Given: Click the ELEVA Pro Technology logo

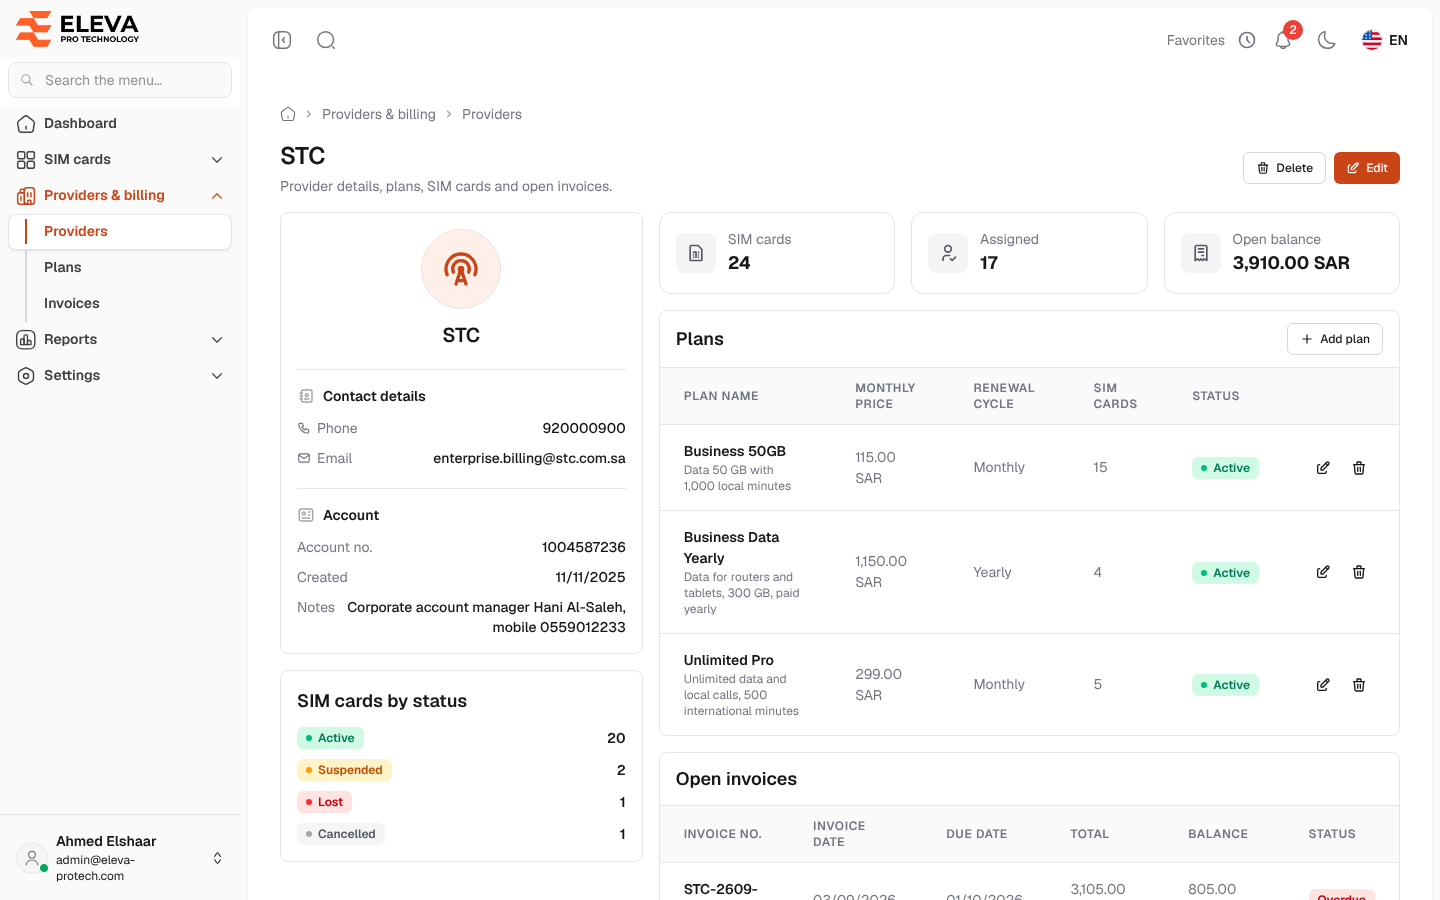Looking at the screenshot, I should [x=78, y=28].
